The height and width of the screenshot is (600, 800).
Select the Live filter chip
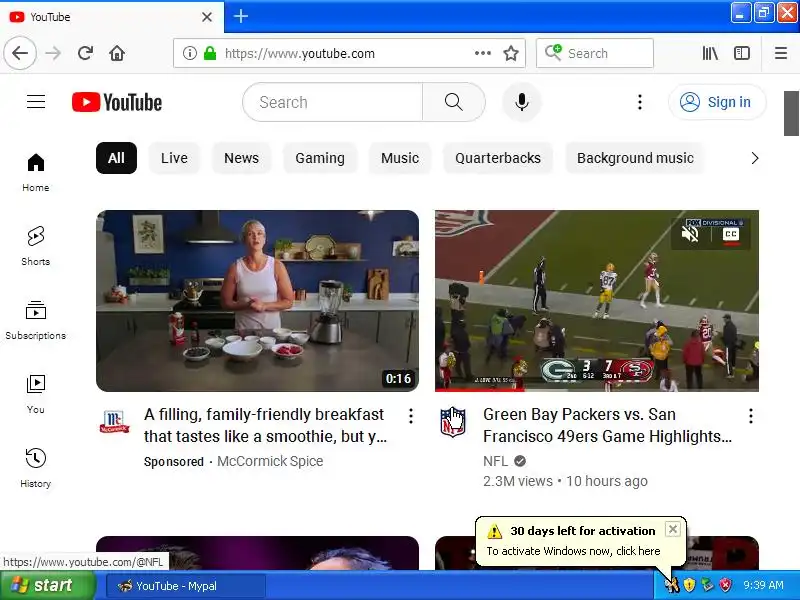174,158
